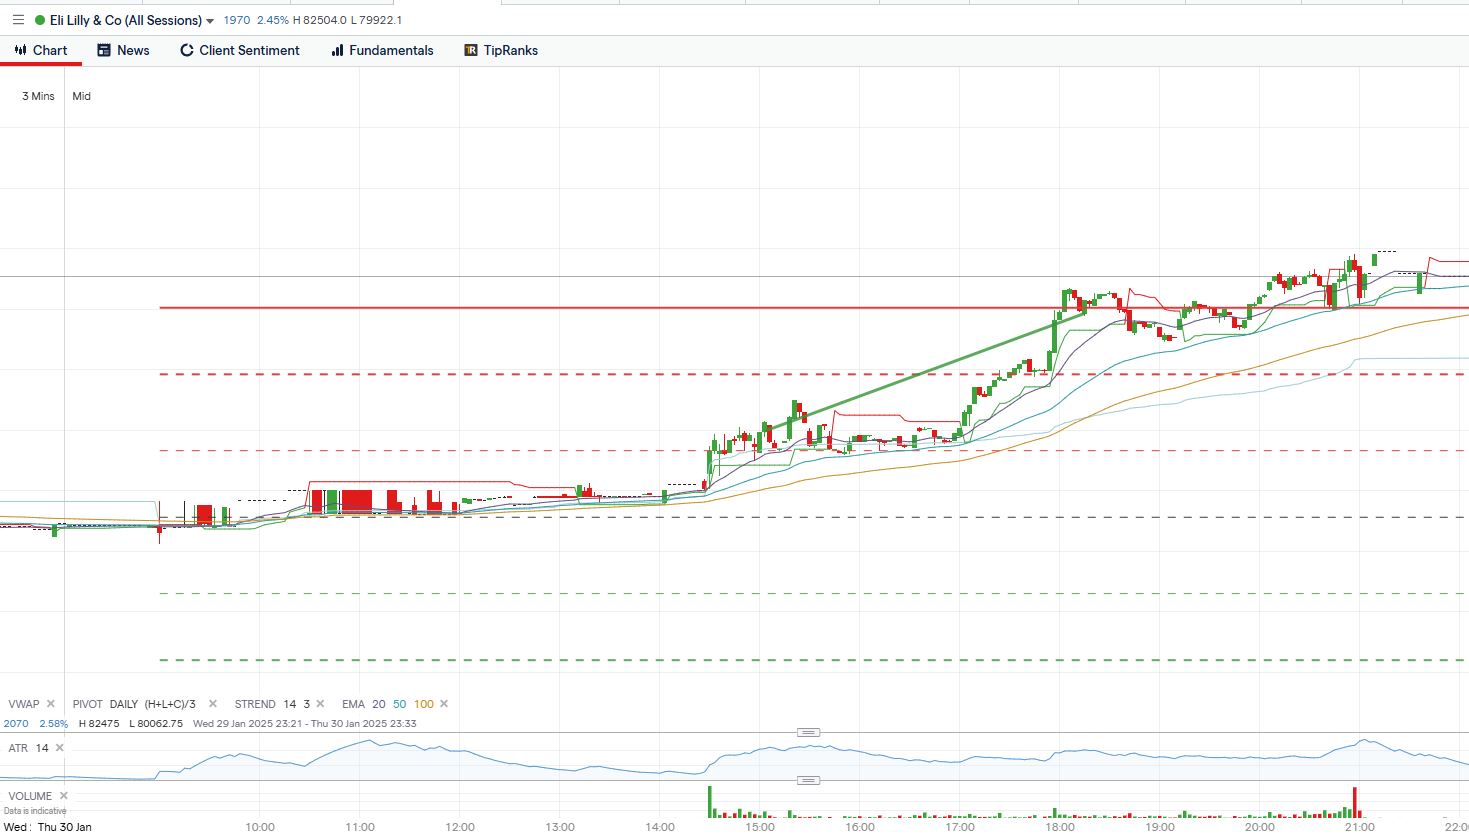Change the 3 Mins timeframe setting
This screenshot has height=835, width=1469.
[x=38, y=96]
